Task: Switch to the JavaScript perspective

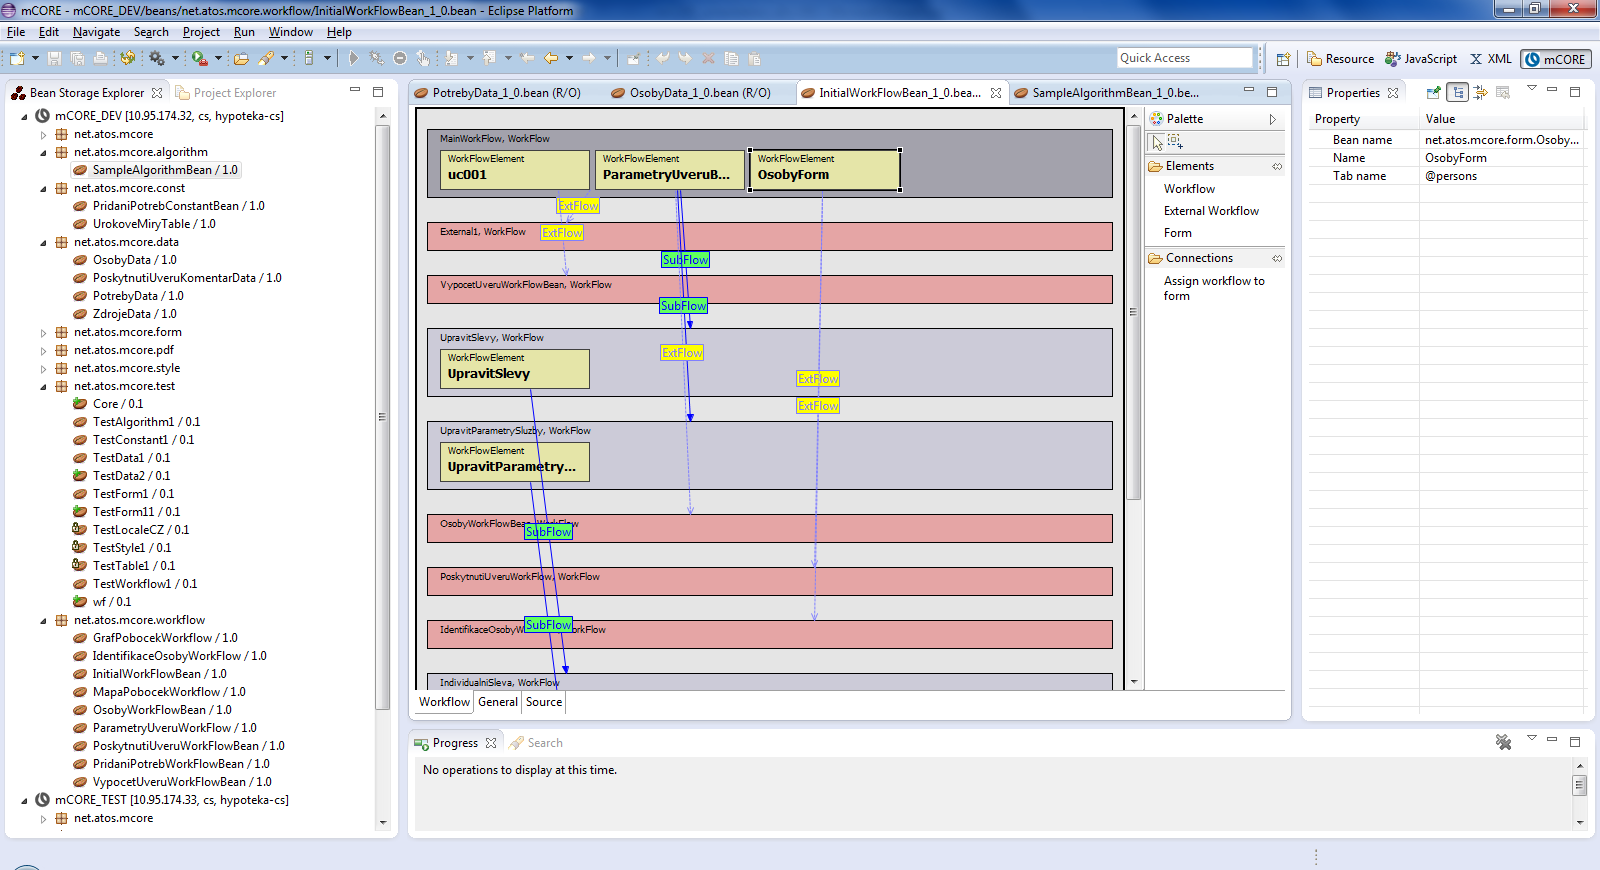Action: [x=1421, y=59]
